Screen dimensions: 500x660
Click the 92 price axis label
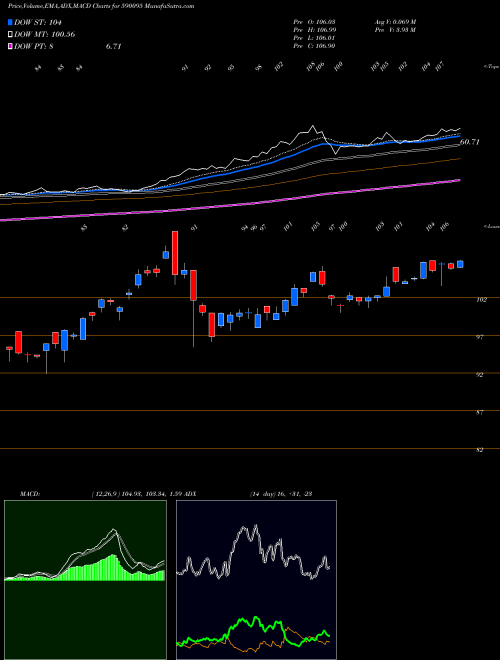479,375
